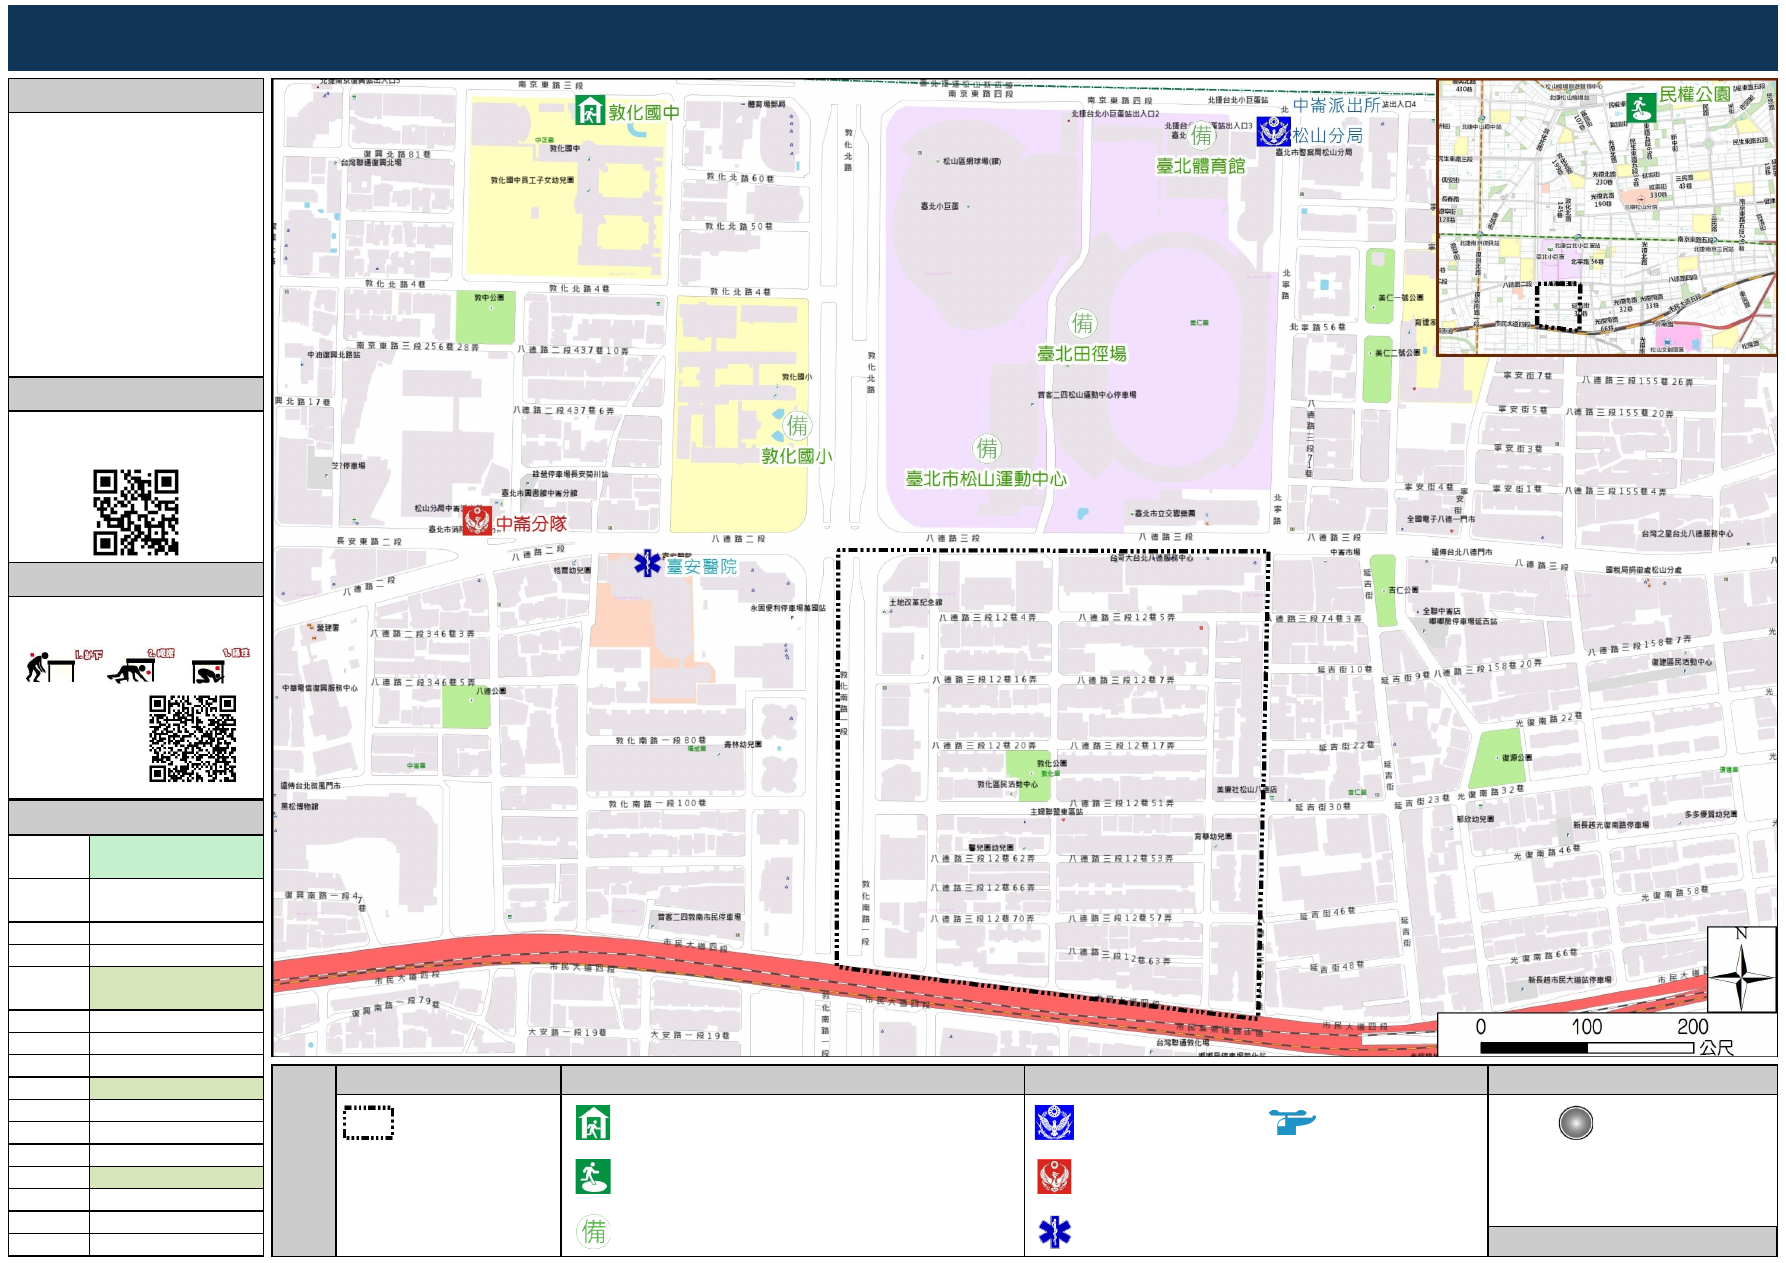Click the 中崙分隊 red label
Viewport: 1786px width, 1263px height.
tap(532, 523)
